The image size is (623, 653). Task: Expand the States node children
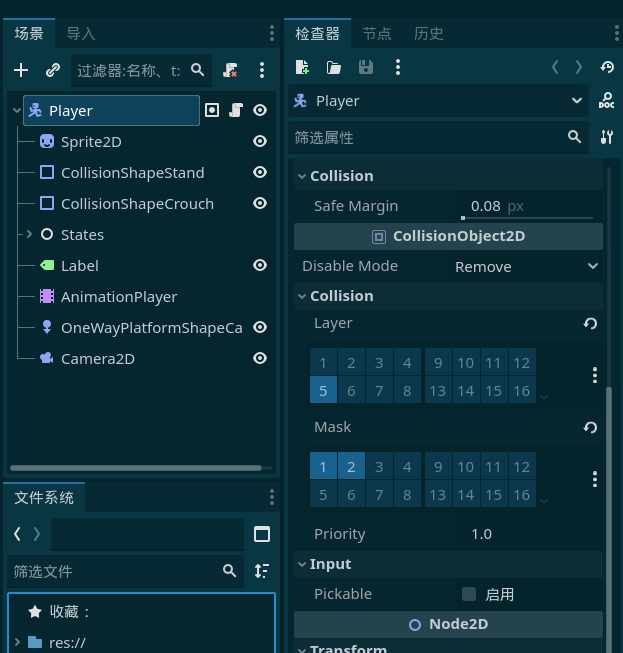point(29,234)
